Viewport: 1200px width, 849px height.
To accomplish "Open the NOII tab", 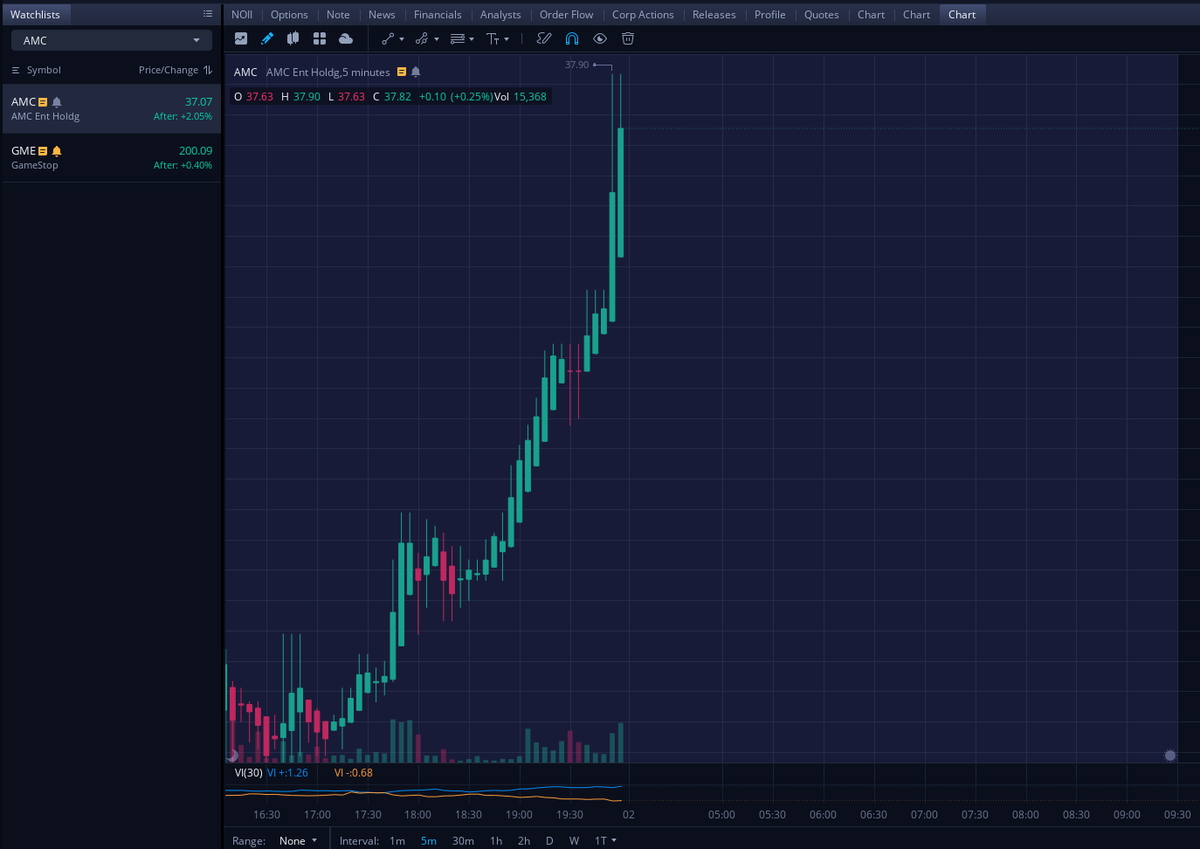I will [x=242, y=15].
